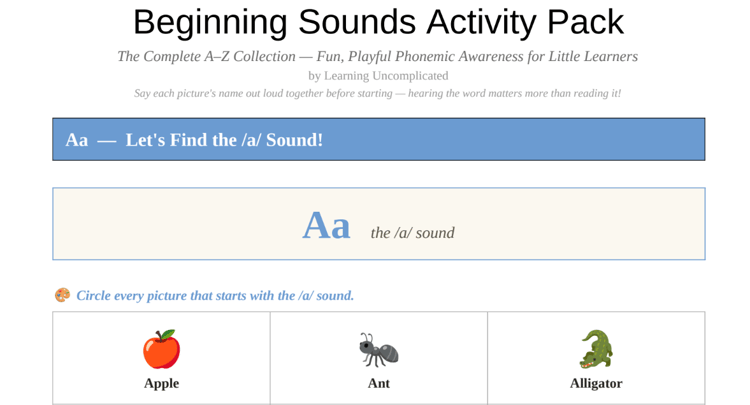This screenshot has height=405, width=750.
Task: Click the alligator picture
Action: click(596, 349)
